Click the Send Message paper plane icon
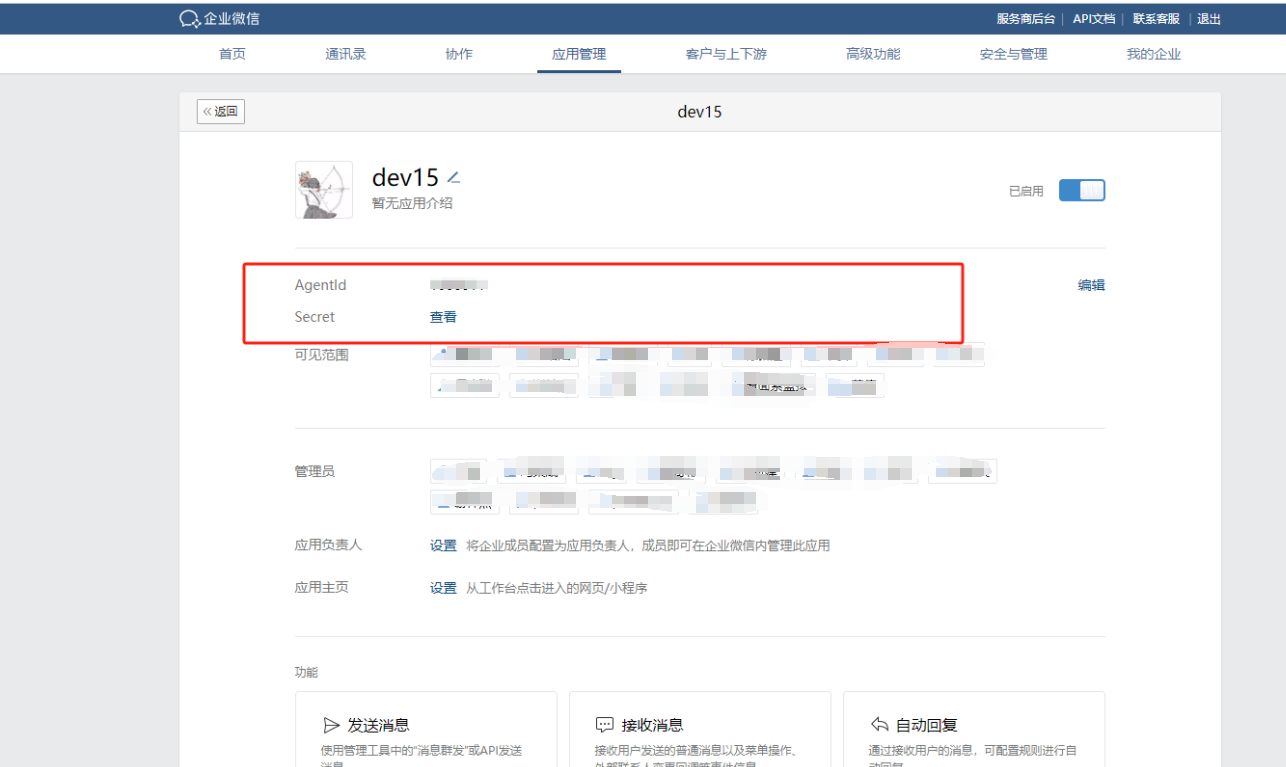1286x767 pixels. [331, 725]
